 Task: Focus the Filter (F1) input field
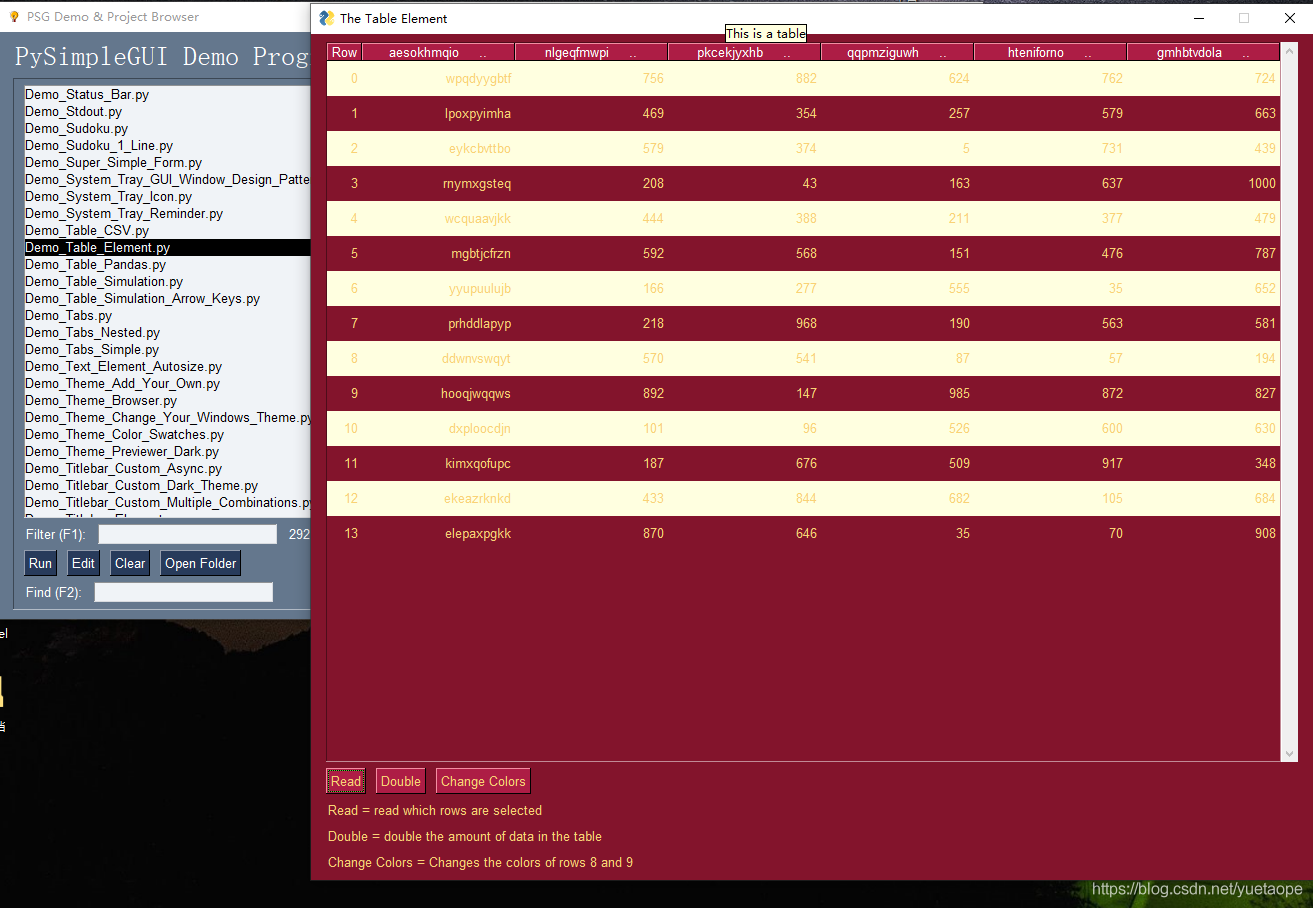188,534
